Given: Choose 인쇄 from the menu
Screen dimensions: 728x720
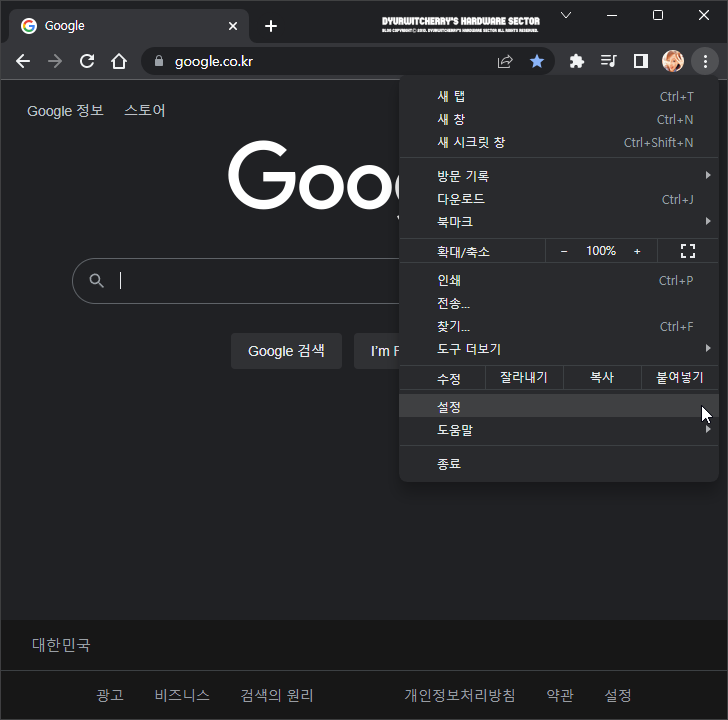Looking at the screenshot, I should click(559, 280).
